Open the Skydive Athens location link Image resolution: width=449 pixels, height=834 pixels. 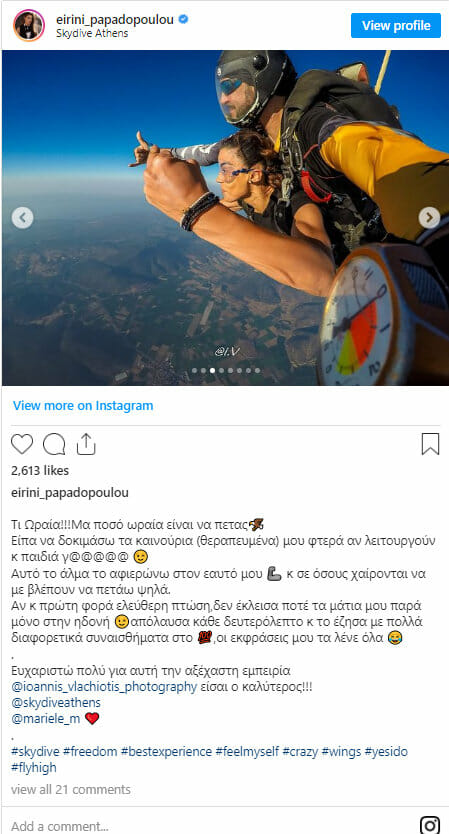[x=92, y=34]
